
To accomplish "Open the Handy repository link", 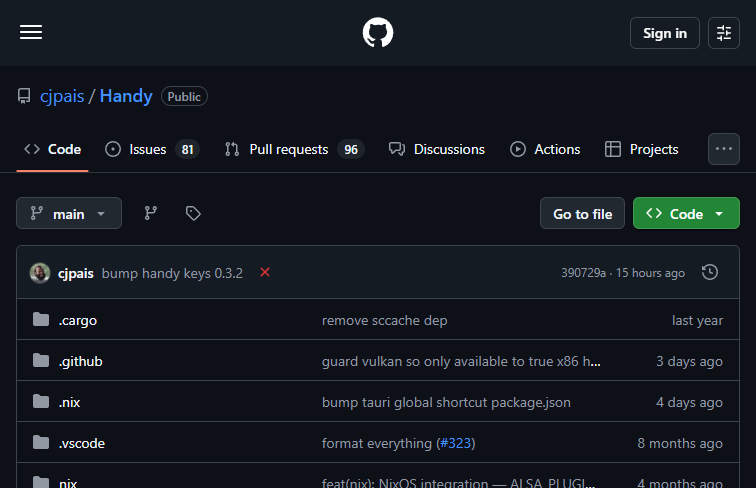I will click(126, 96).
